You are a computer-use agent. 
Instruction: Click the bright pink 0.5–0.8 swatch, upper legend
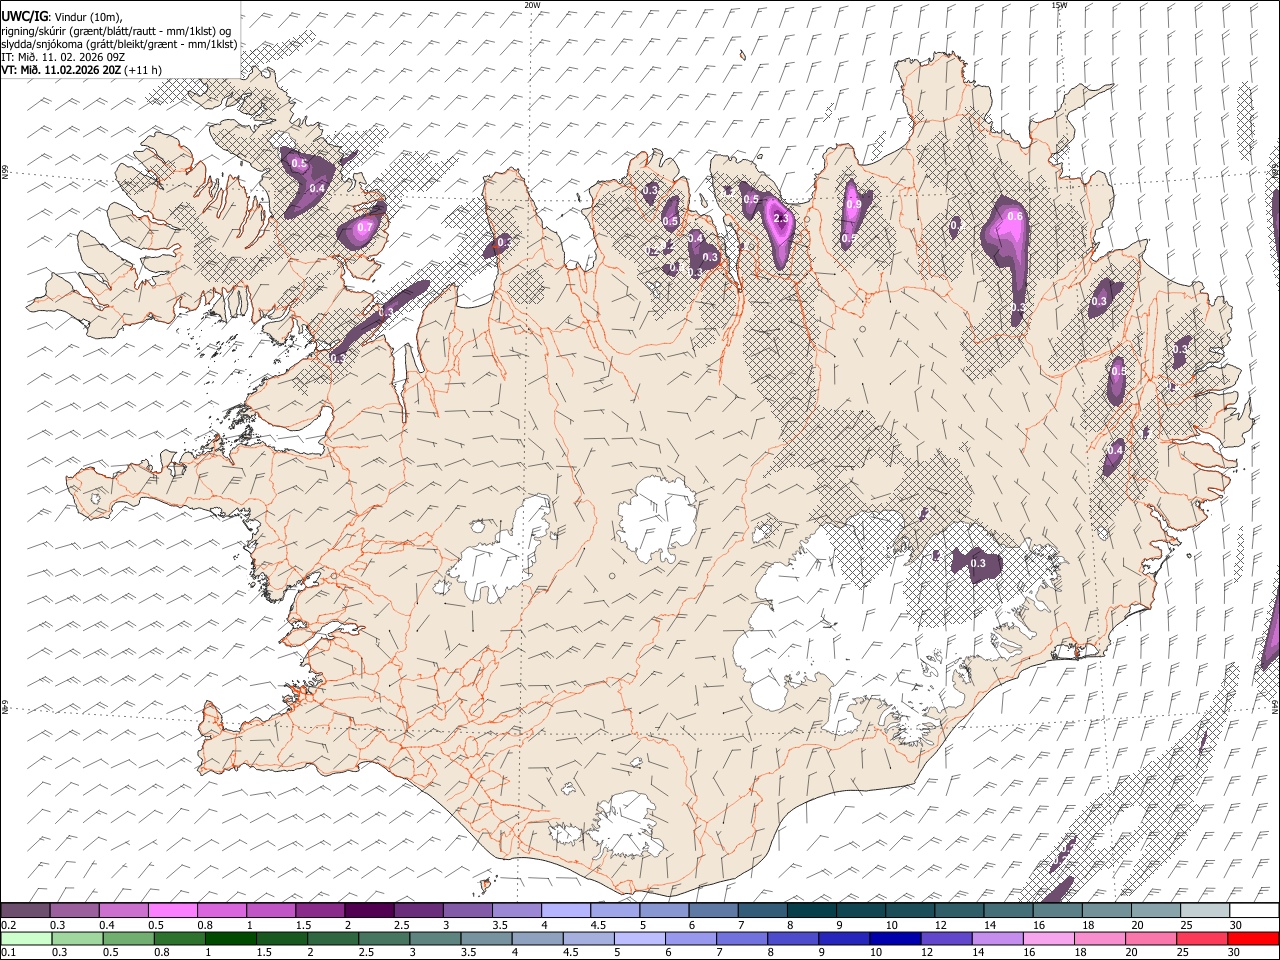(172, 910)
